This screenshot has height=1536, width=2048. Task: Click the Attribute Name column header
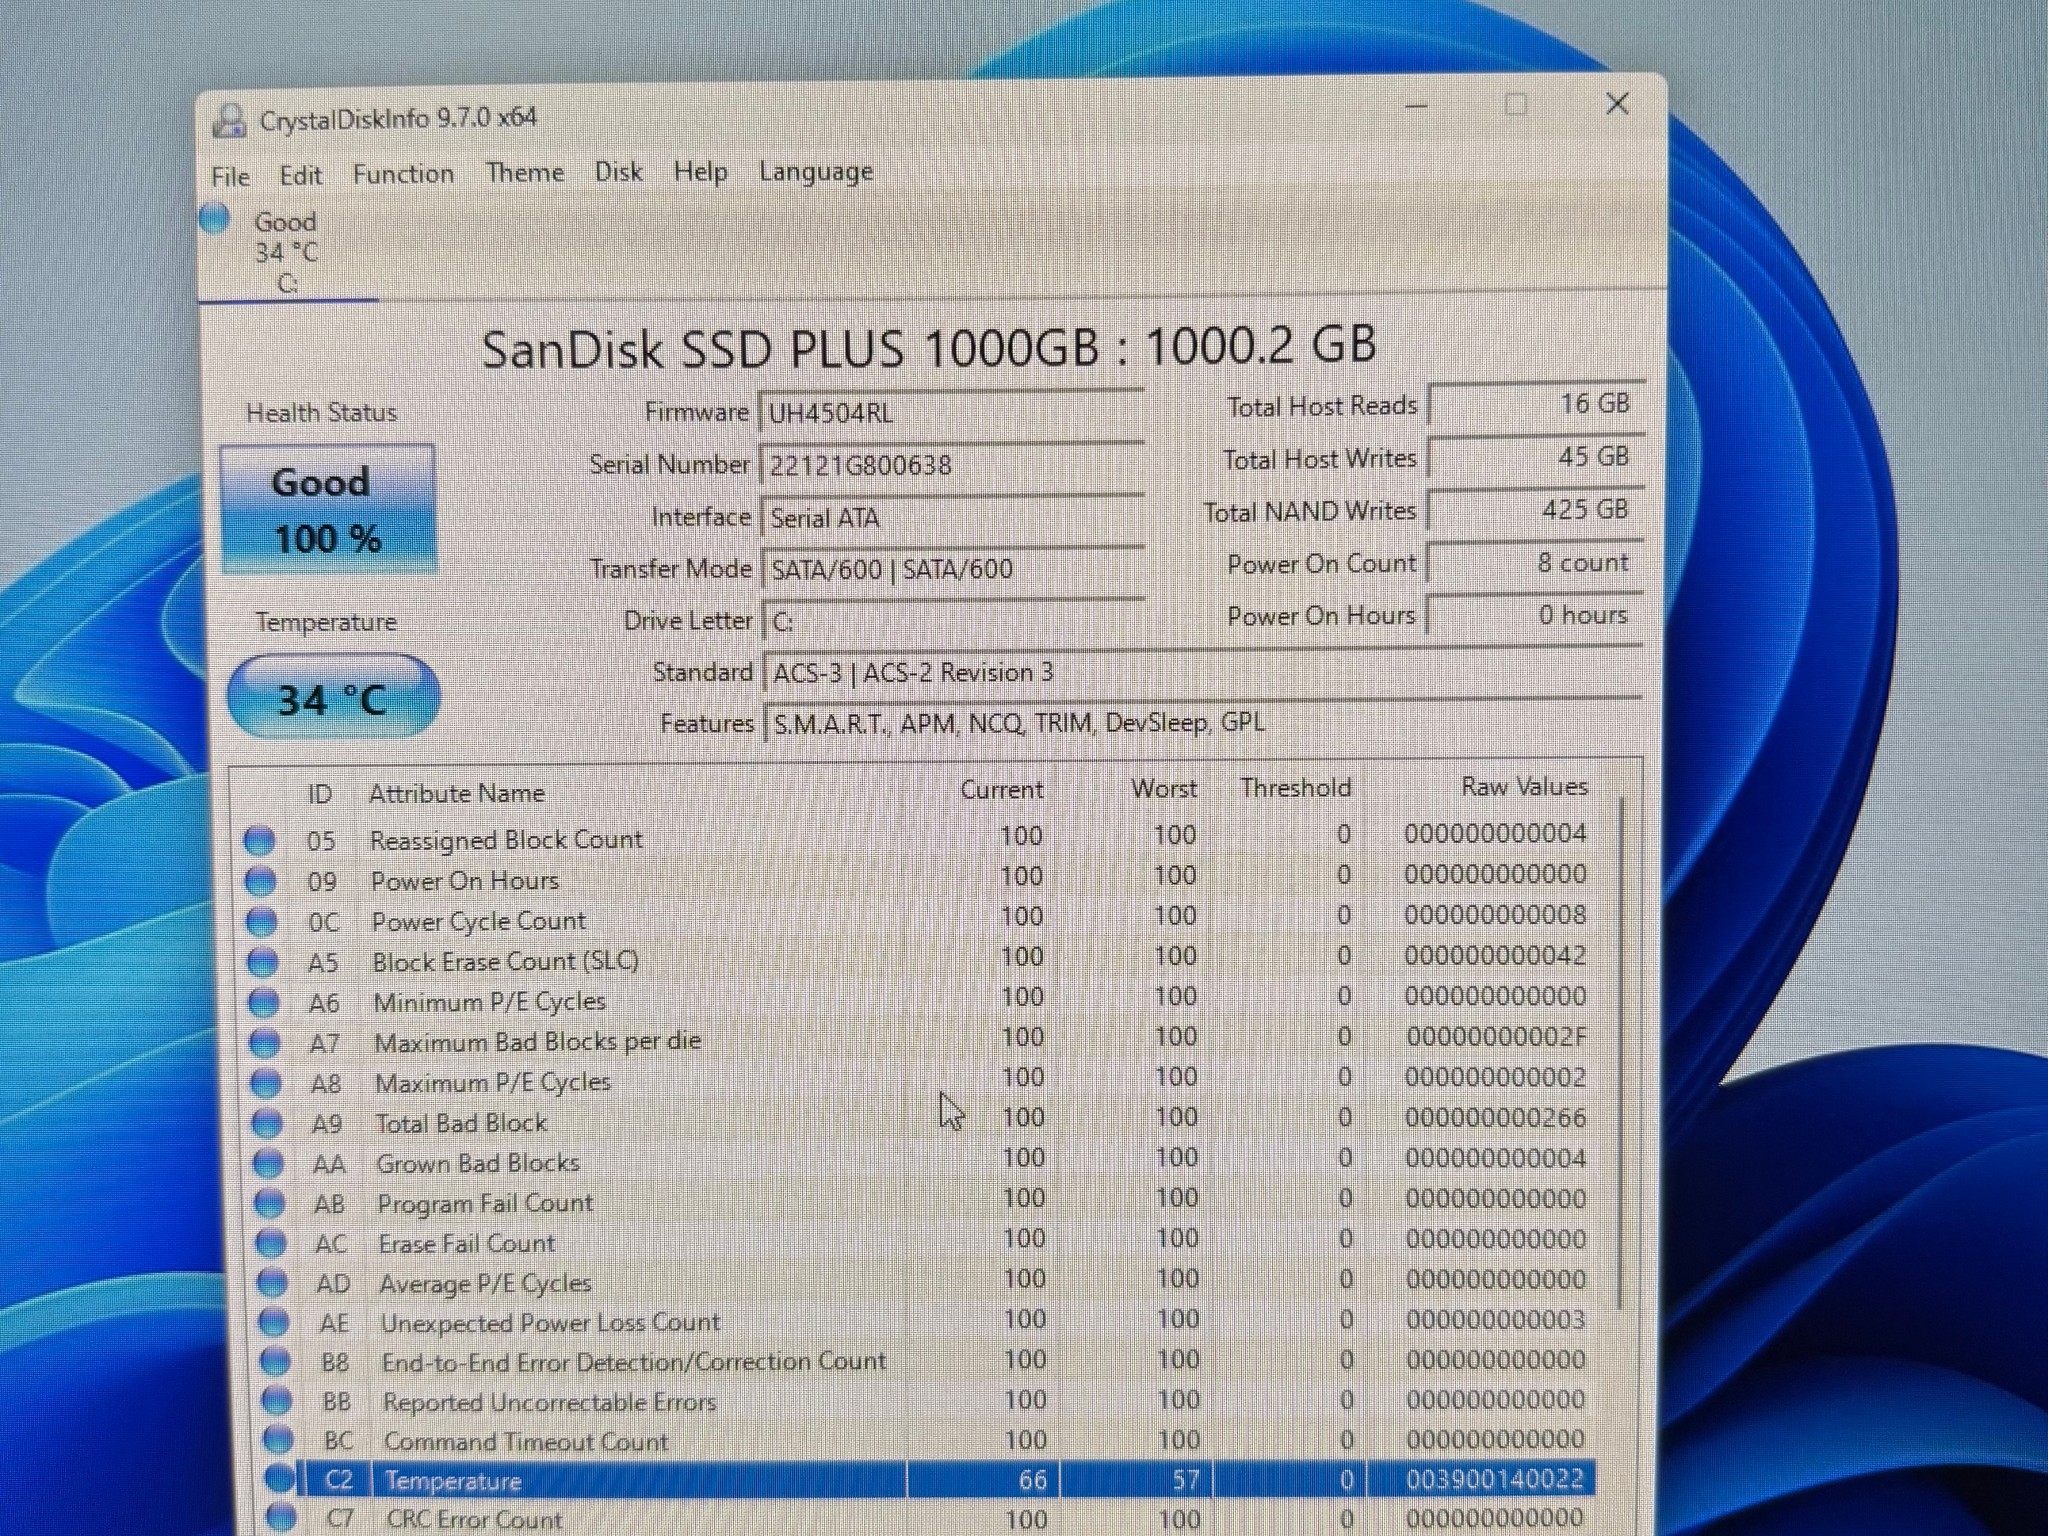point(457,794)
